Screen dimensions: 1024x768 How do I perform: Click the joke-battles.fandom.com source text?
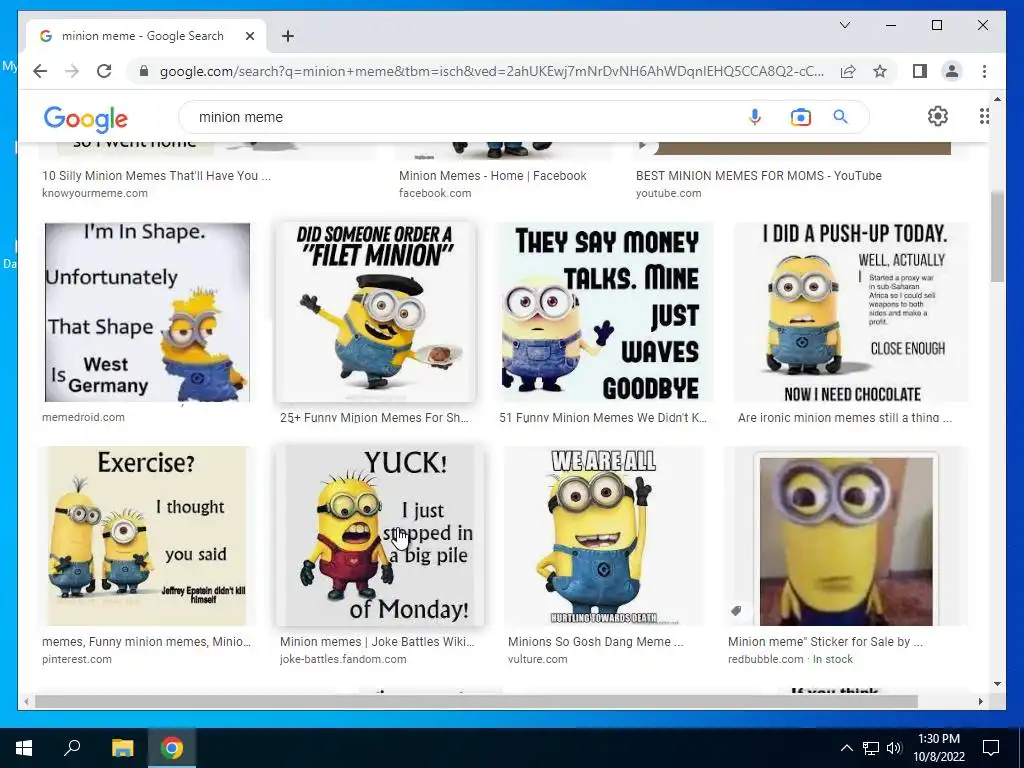point(343,660)
